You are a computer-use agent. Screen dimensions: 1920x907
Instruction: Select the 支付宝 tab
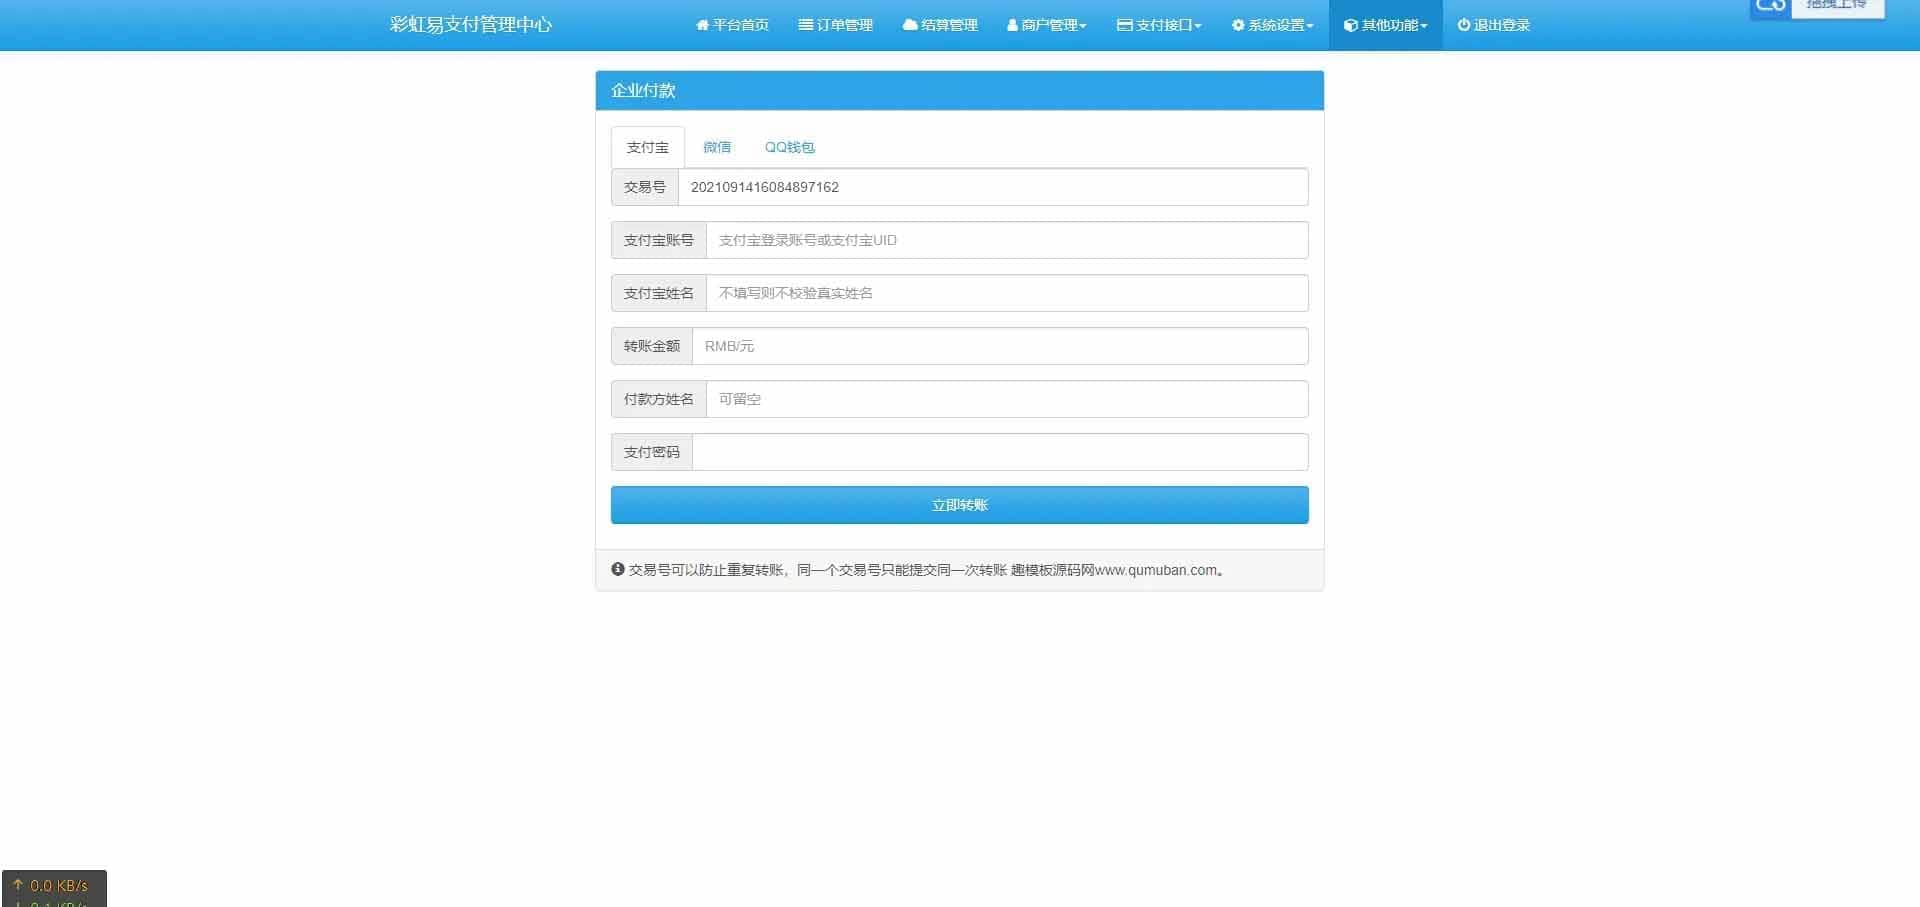648,147
